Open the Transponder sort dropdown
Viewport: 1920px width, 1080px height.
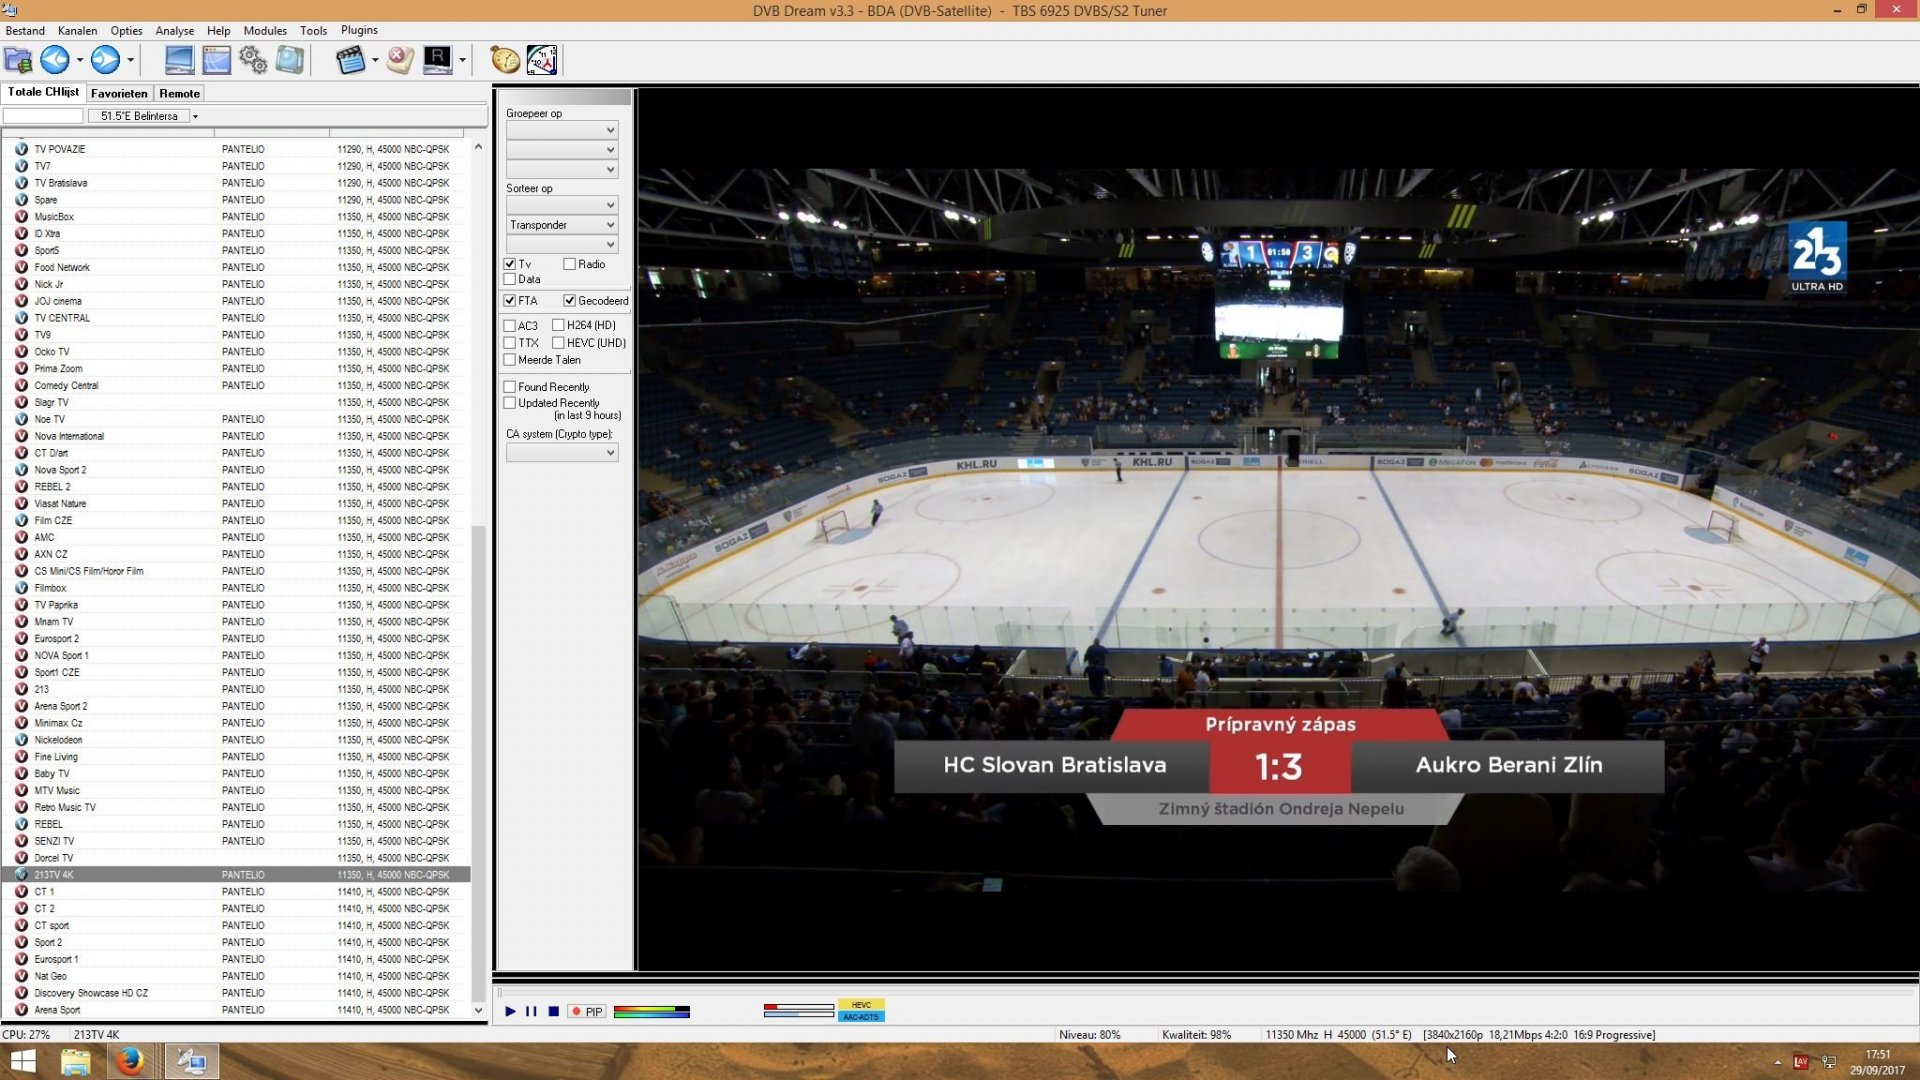point(562,224)
